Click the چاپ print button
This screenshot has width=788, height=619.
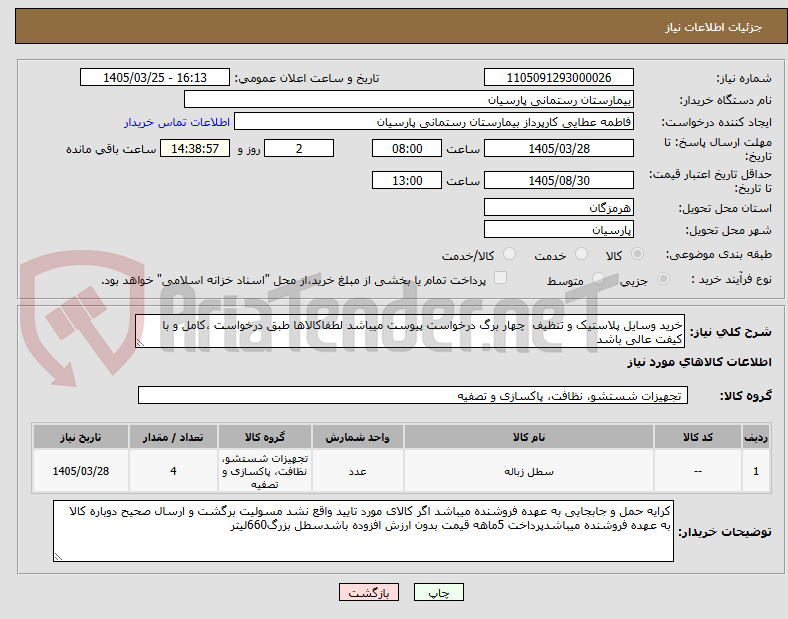(x=438, y=592)
